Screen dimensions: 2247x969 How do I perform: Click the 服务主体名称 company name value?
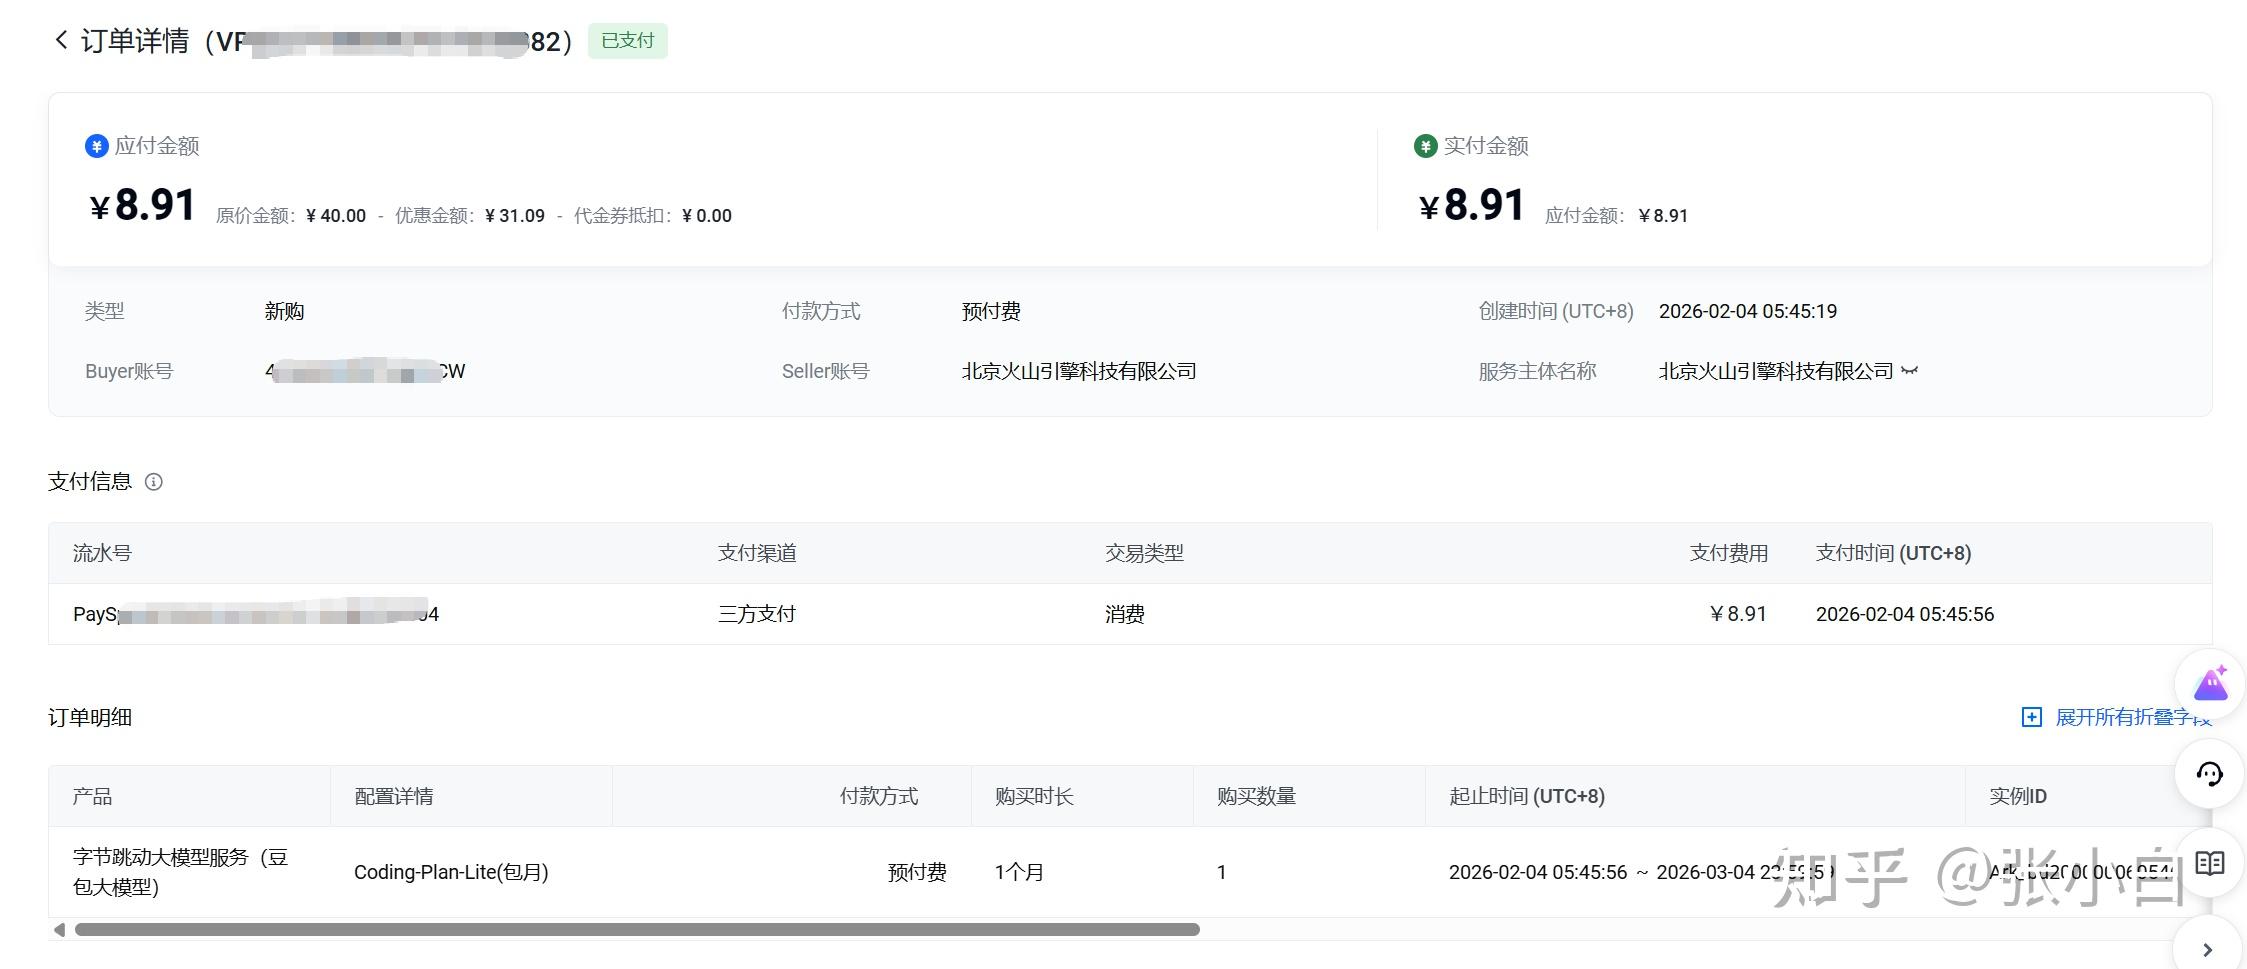(x=1776, y=371)
